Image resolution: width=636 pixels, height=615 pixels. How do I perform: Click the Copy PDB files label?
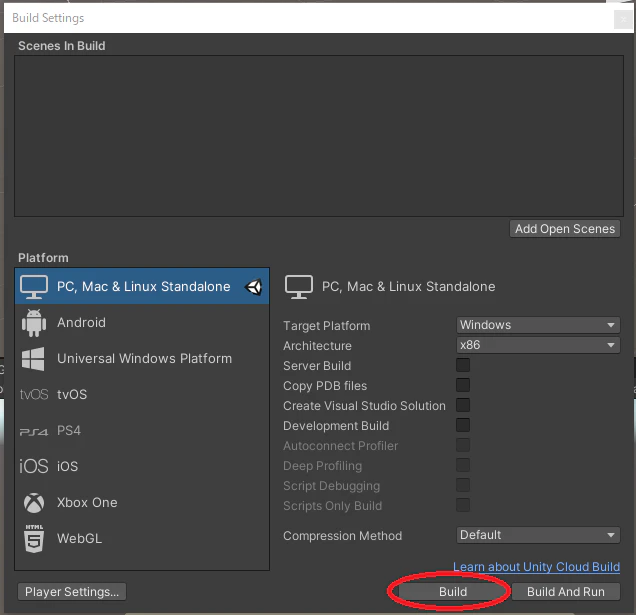pos(325,386)
